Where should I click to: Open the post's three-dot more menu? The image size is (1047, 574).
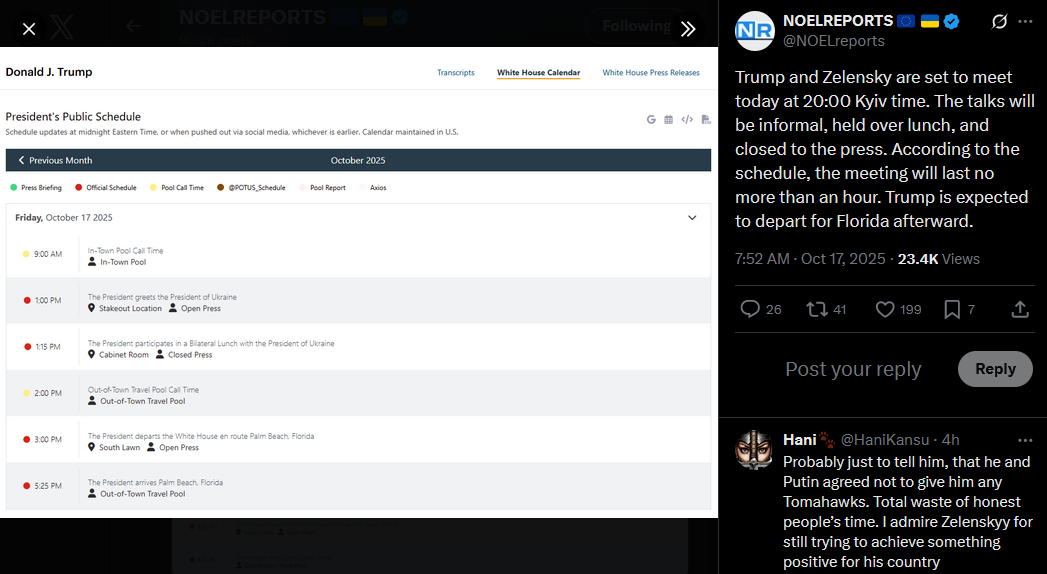[1025, 21]
